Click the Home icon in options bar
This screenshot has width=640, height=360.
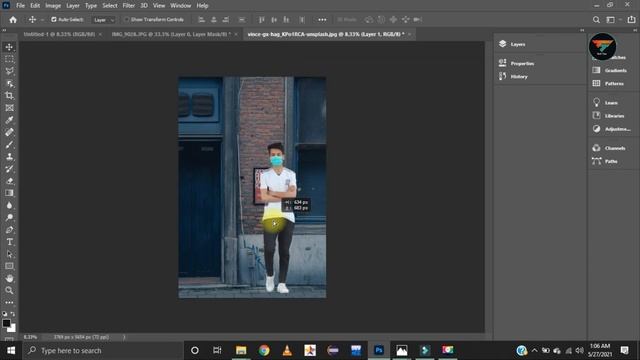[x=13, y=20]
